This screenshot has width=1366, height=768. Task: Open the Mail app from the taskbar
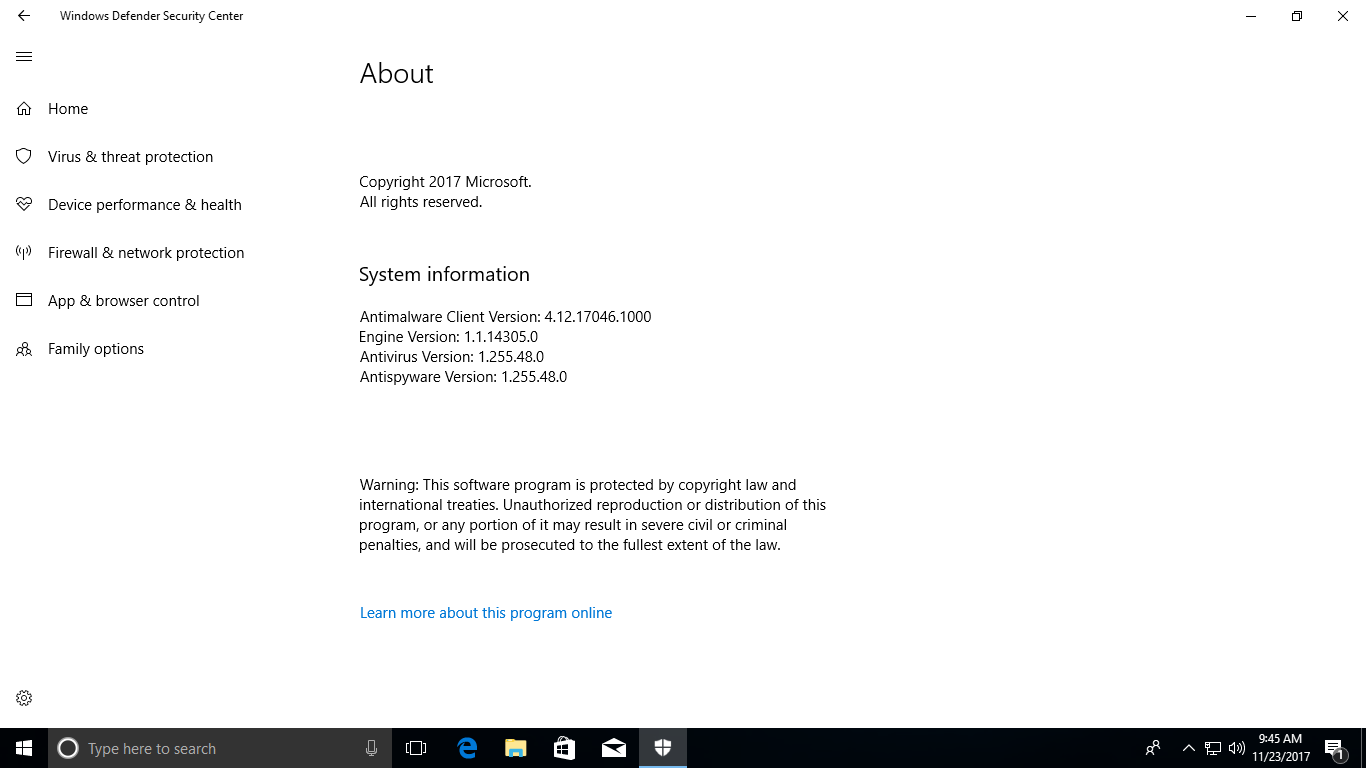point(614,748)
